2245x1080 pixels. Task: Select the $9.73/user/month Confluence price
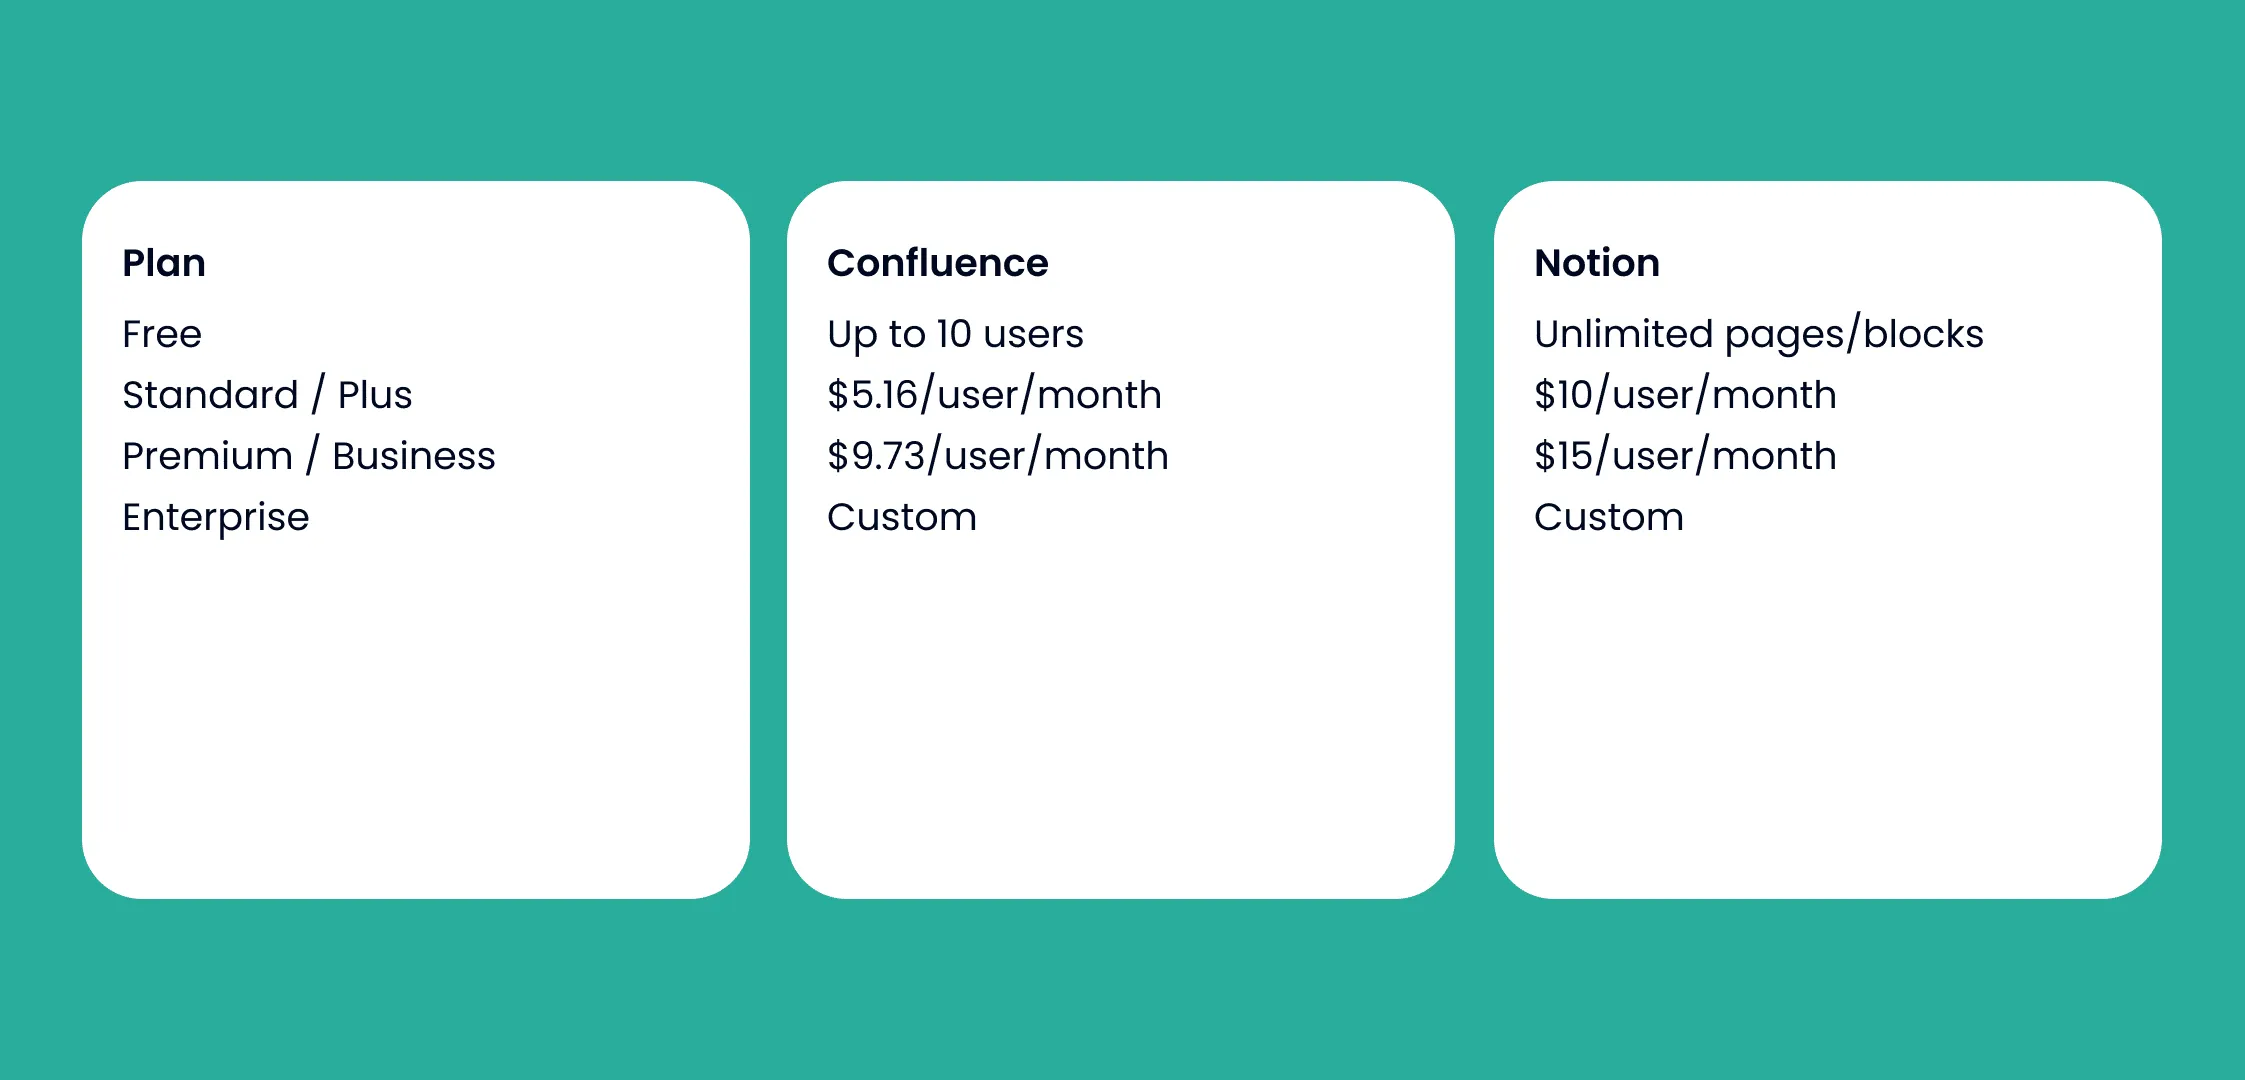click(x=997, y=456)
